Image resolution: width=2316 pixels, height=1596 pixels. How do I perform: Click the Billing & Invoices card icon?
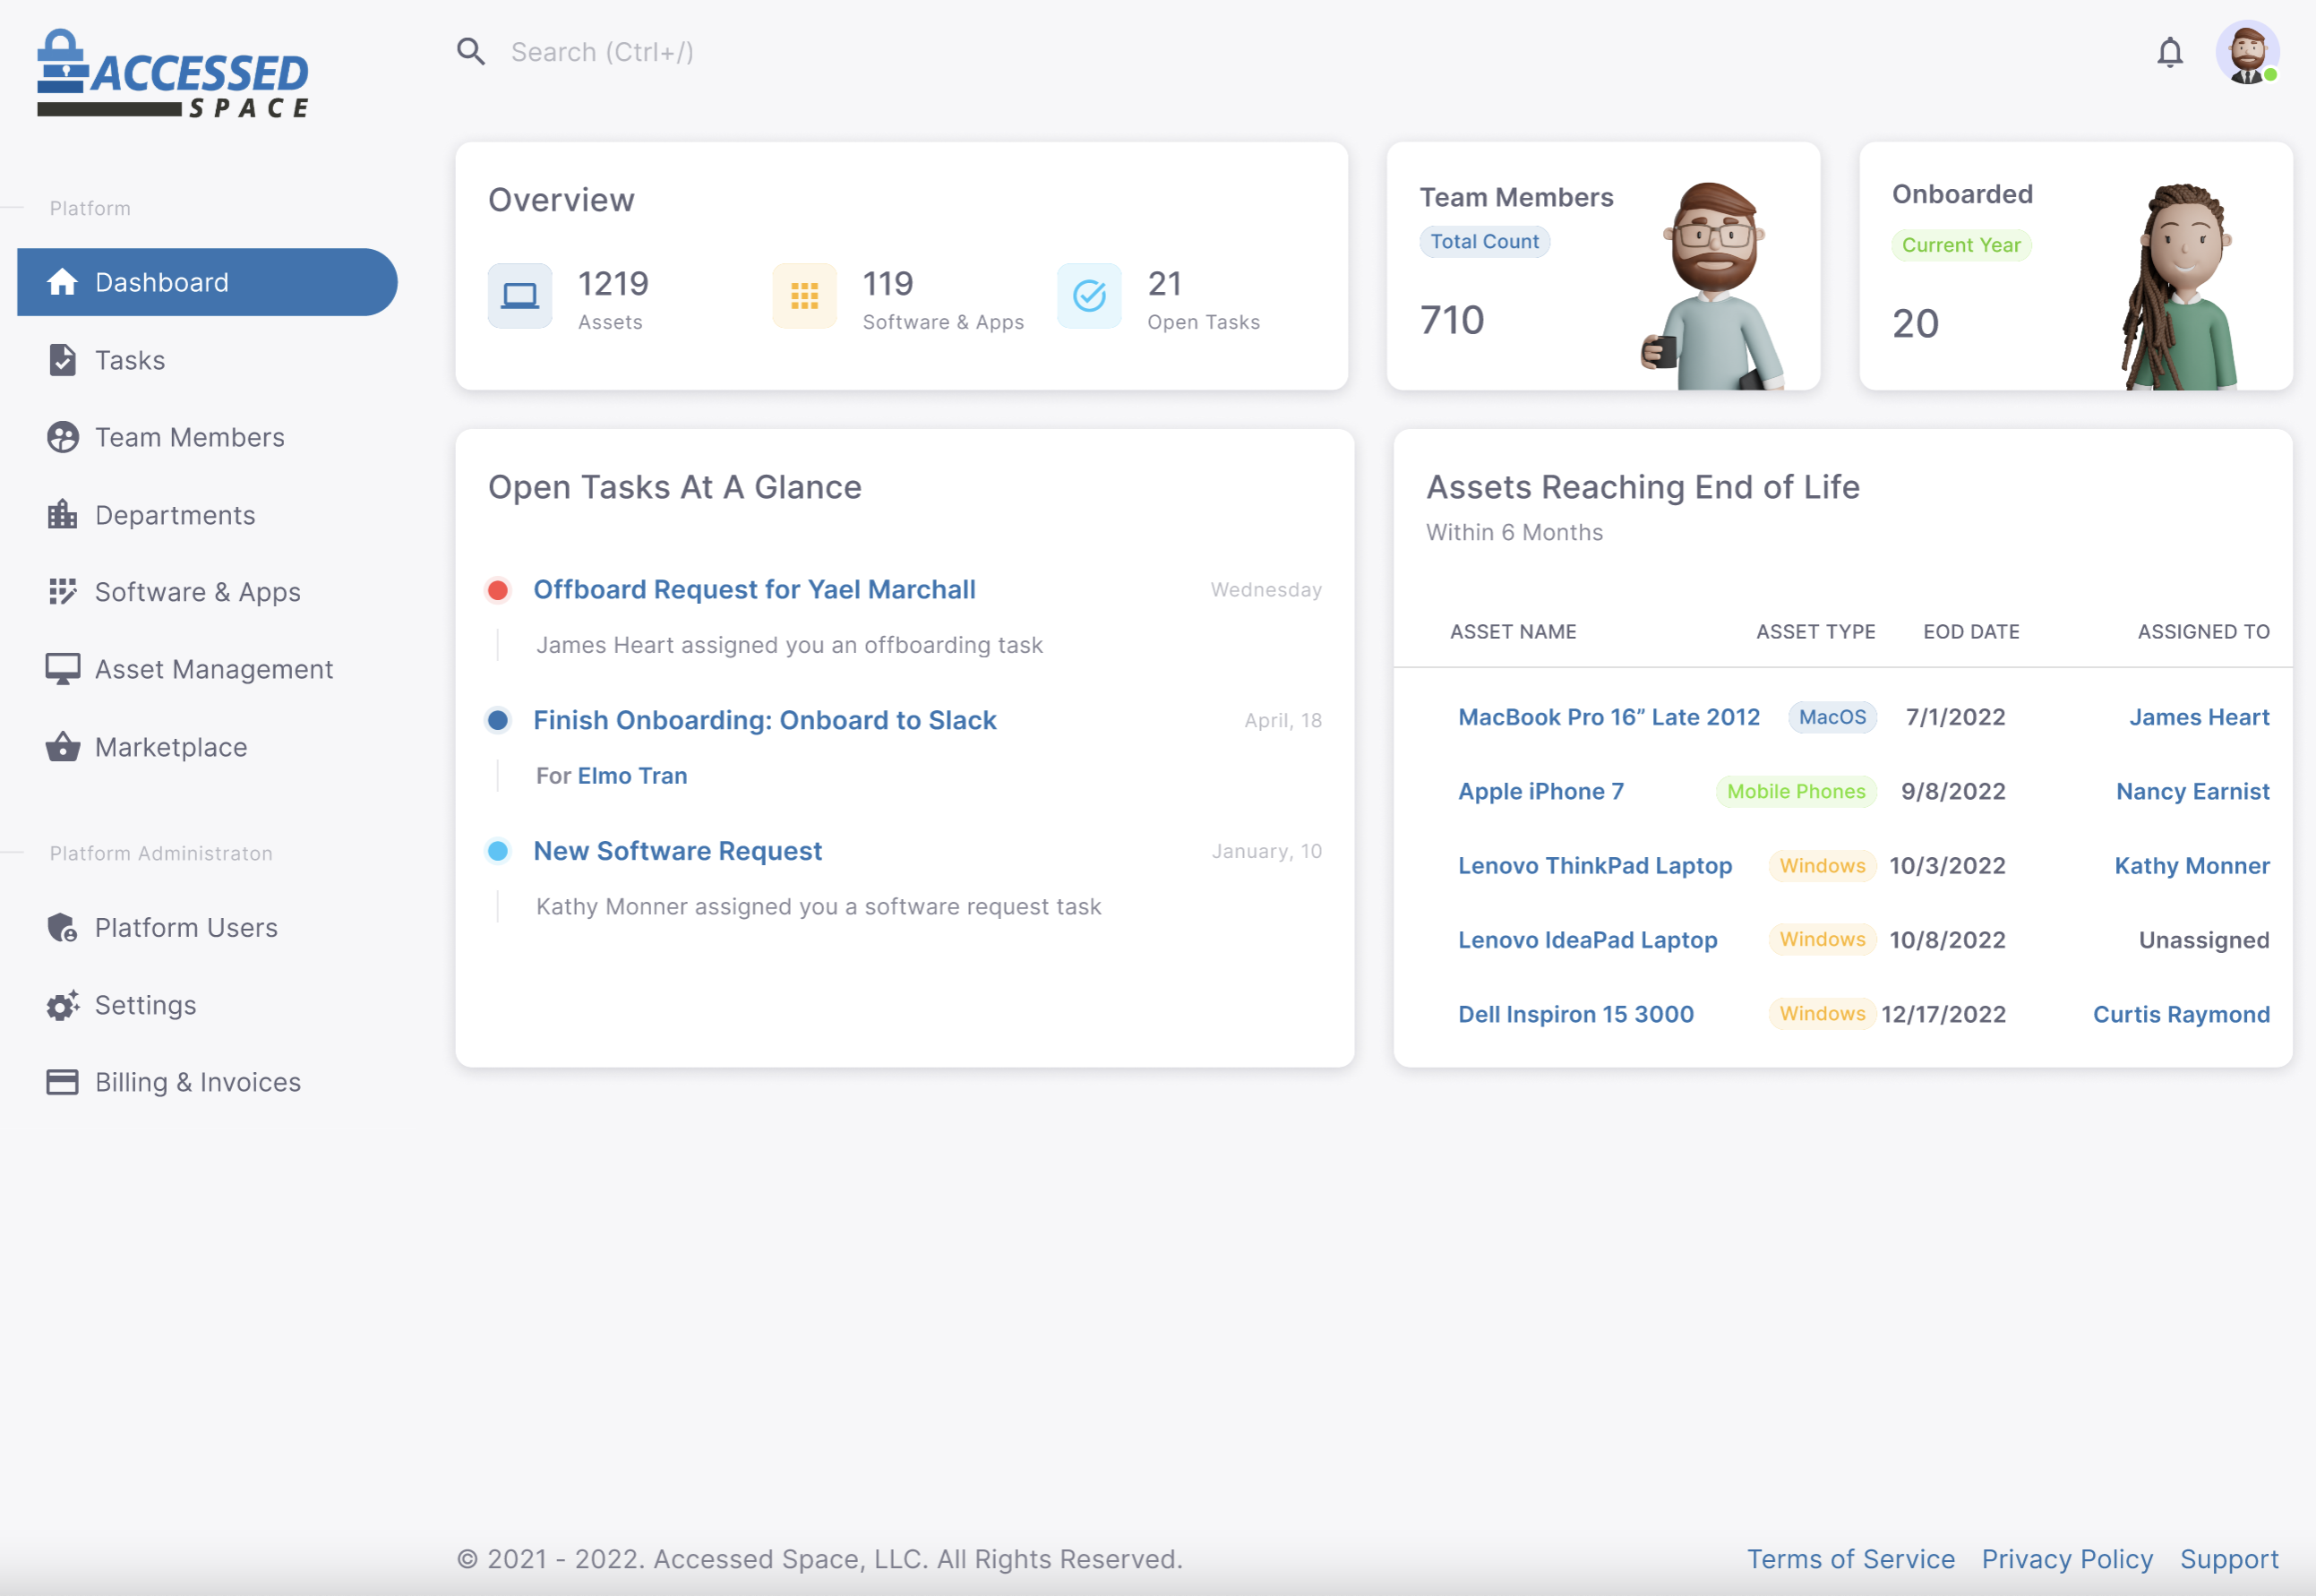coord(62,1082)
